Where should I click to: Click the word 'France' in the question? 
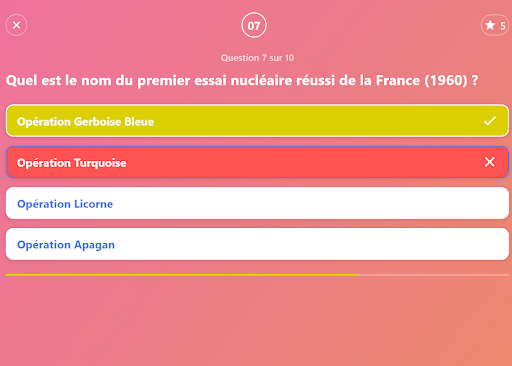(x=398, y=80)
